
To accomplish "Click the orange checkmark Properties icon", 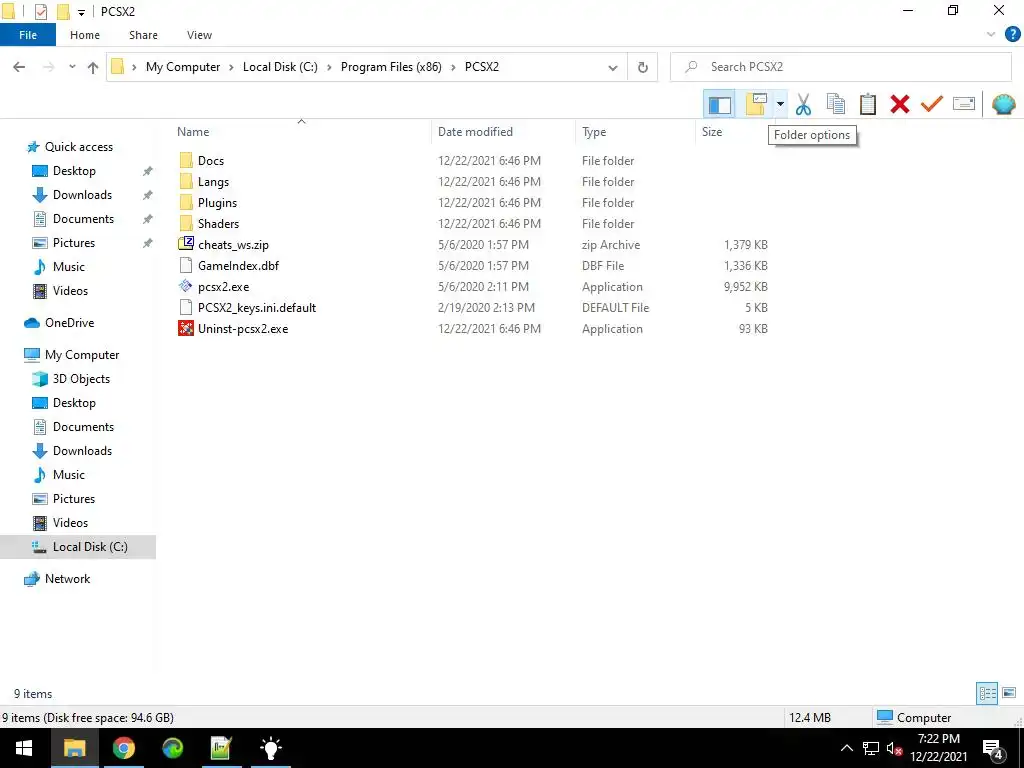I will click(931, 104).
